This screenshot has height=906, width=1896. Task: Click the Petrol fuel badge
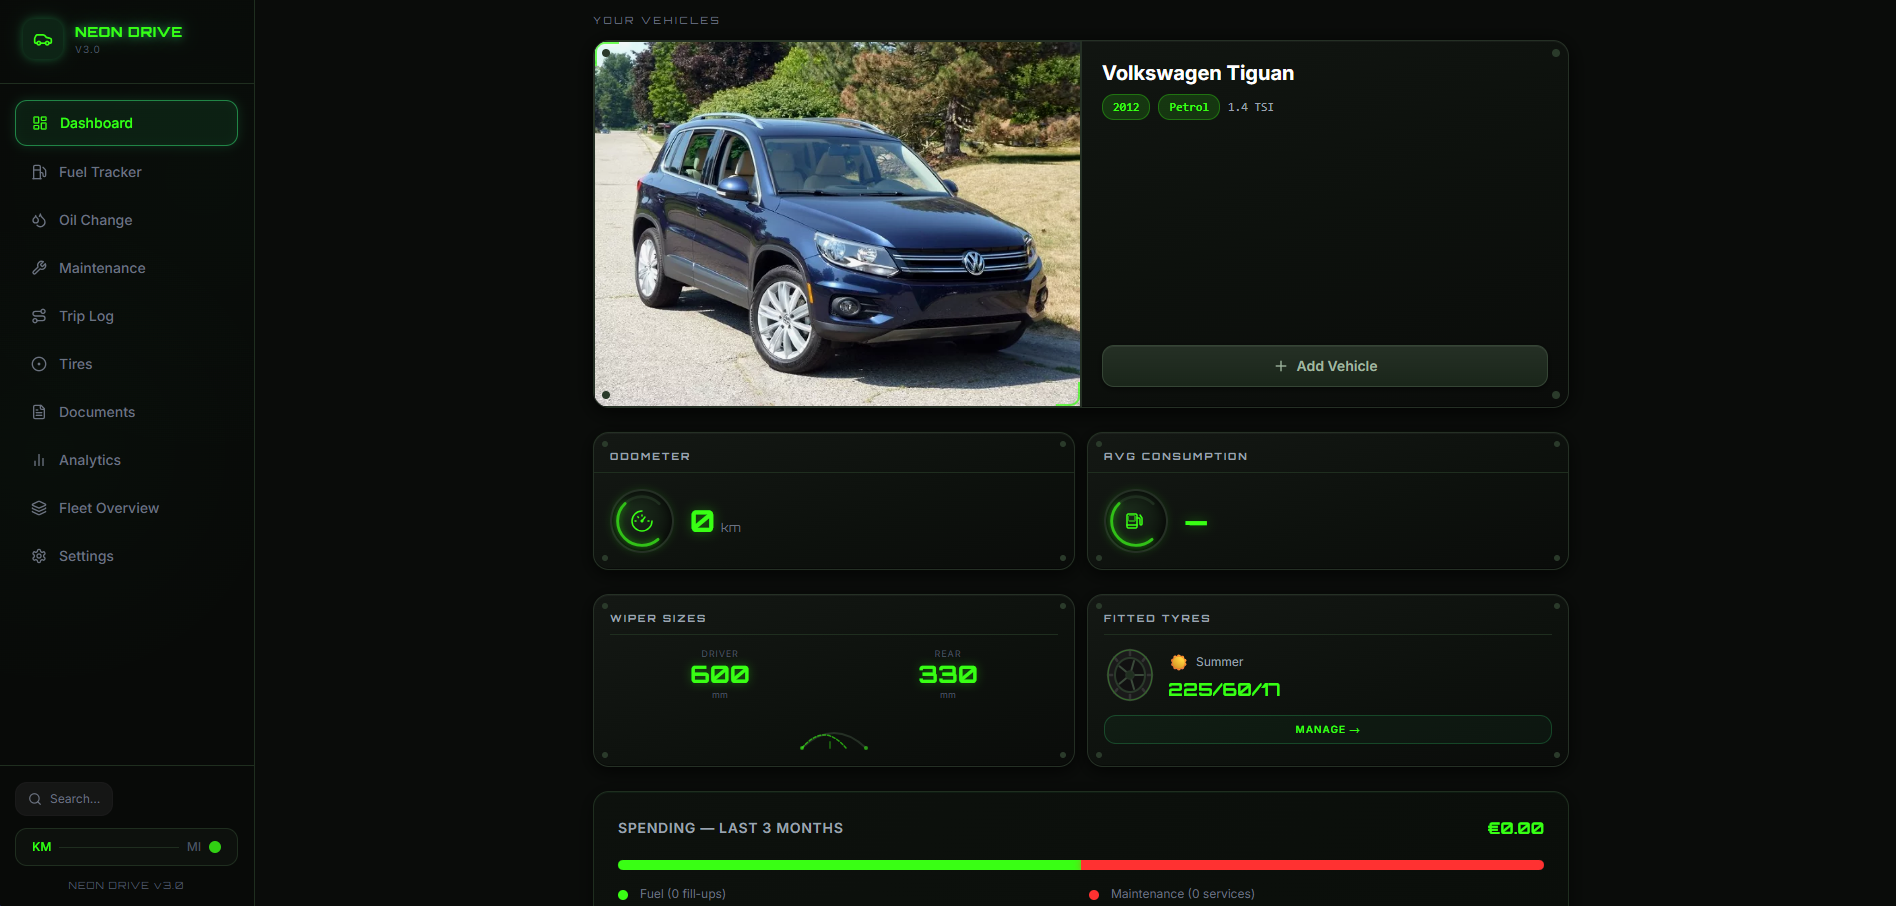[1189, 107]
